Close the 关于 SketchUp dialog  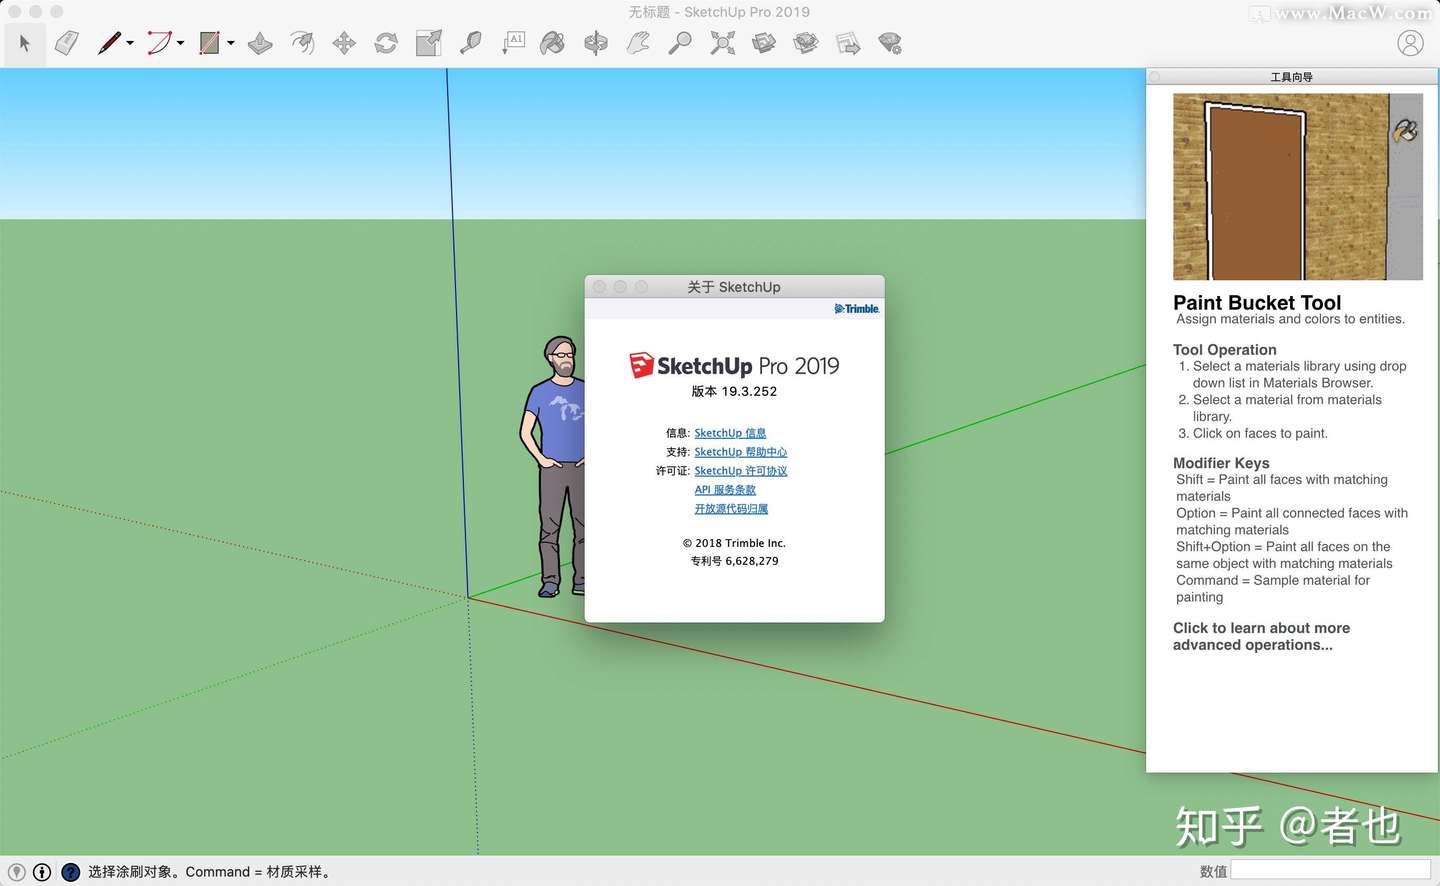[599, 287]
